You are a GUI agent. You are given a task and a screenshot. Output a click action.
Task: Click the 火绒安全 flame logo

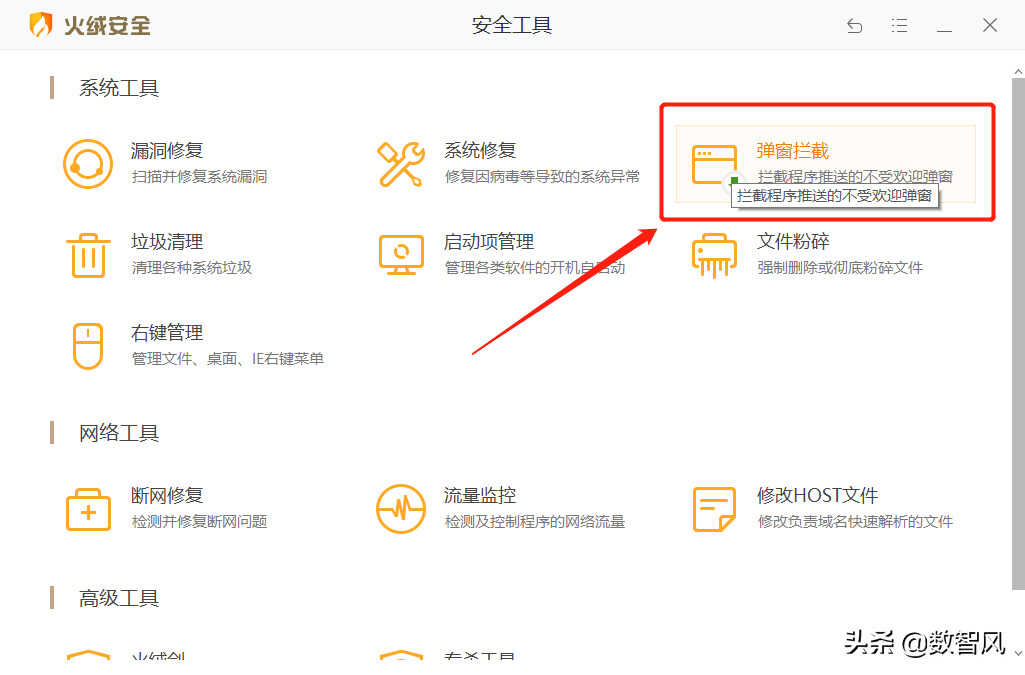point(41,25)
